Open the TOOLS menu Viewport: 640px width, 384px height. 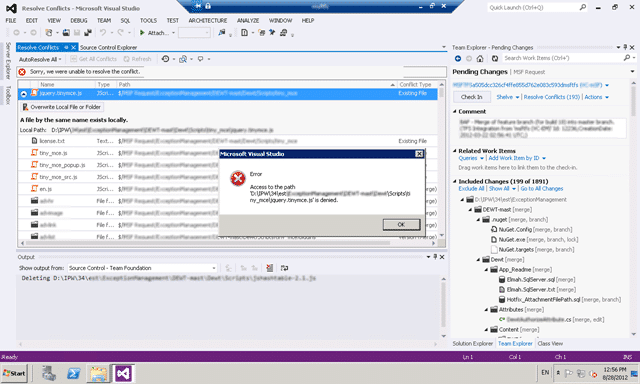click(148, 20)
